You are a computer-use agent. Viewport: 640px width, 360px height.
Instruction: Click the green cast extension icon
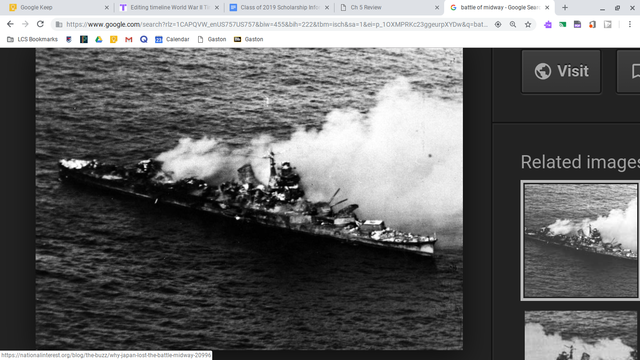(x=562, y=24)
